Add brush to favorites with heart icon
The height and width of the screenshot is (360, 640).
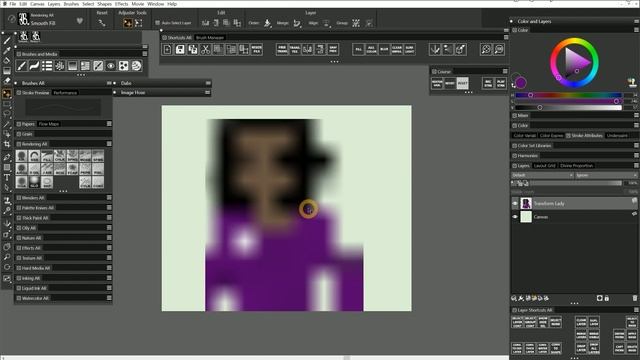[80, 21]
